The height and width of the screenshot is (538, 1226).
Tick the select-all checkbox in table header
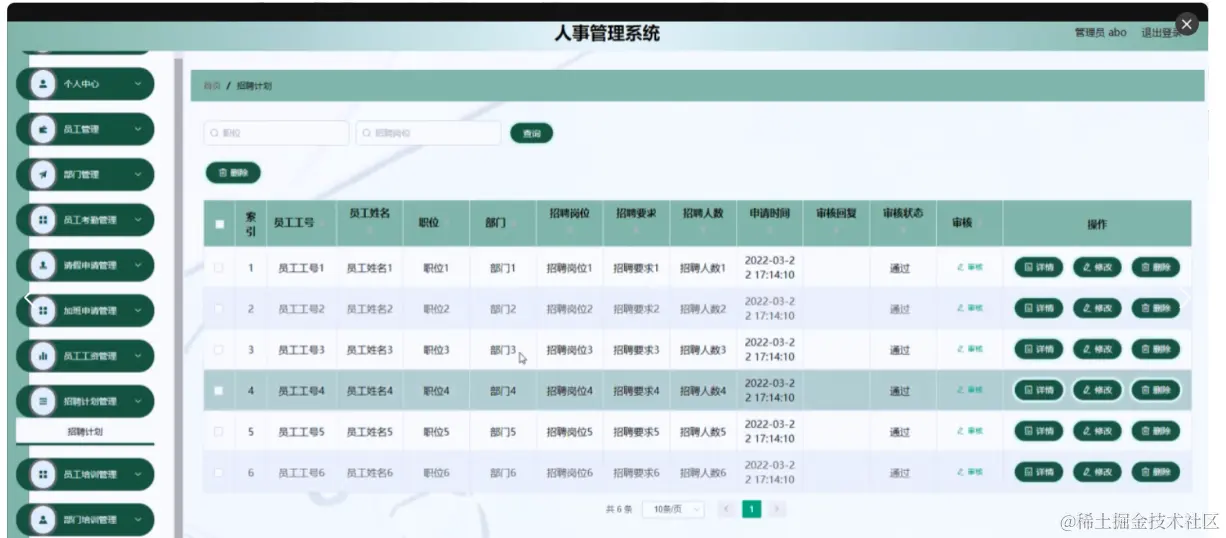[x=220, y=224]
